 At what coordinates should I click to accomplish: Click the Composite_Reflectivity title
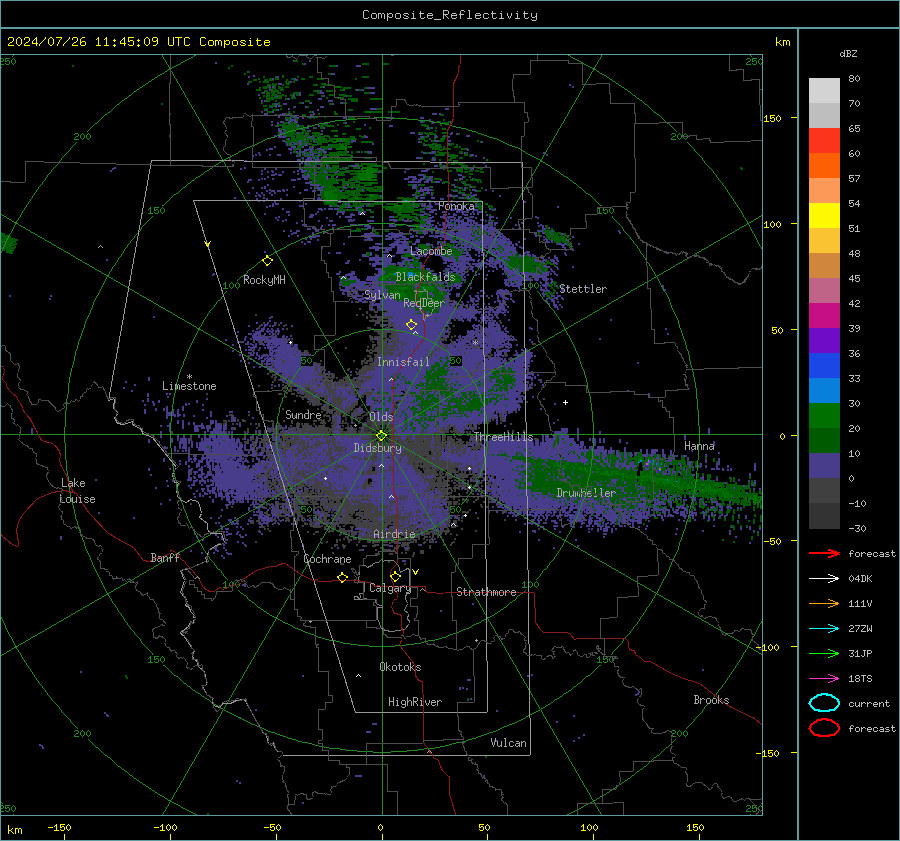(x=449, y=15)
